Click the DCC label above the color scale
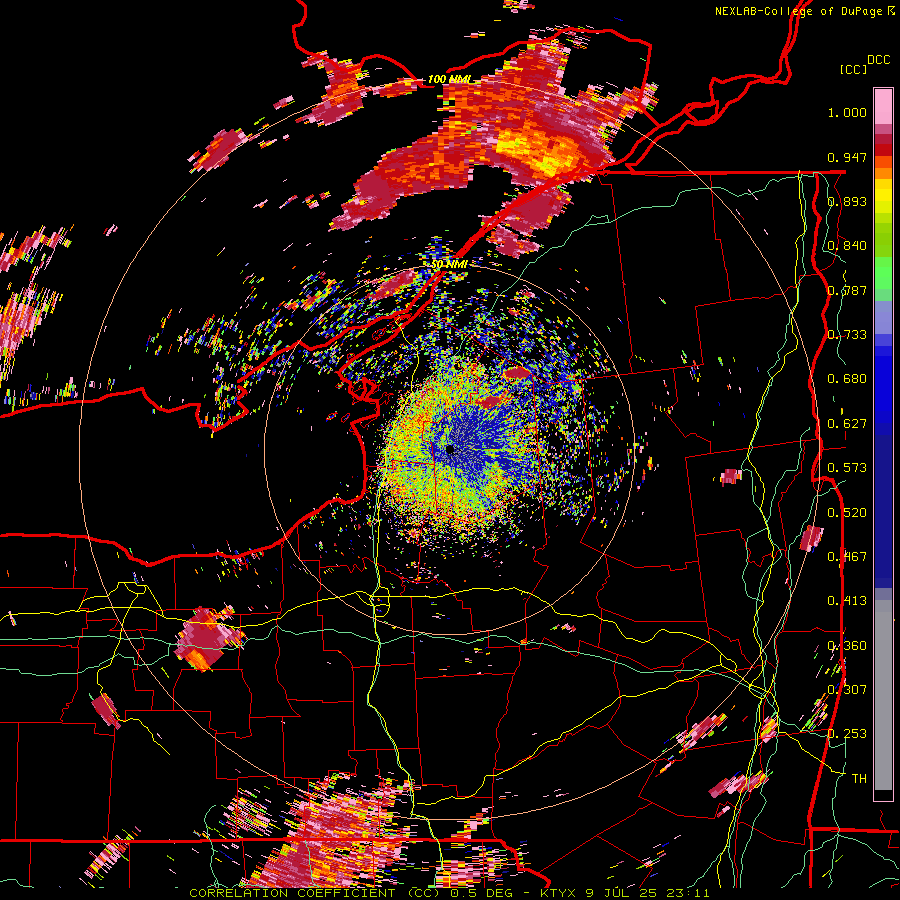Screen dimensions: 900x900 coord(878,60)
